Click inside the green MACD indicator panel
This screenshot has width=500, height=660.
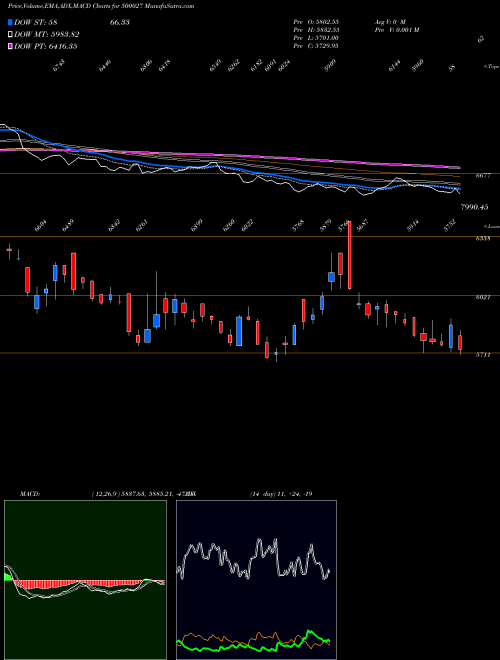[85, 580]
